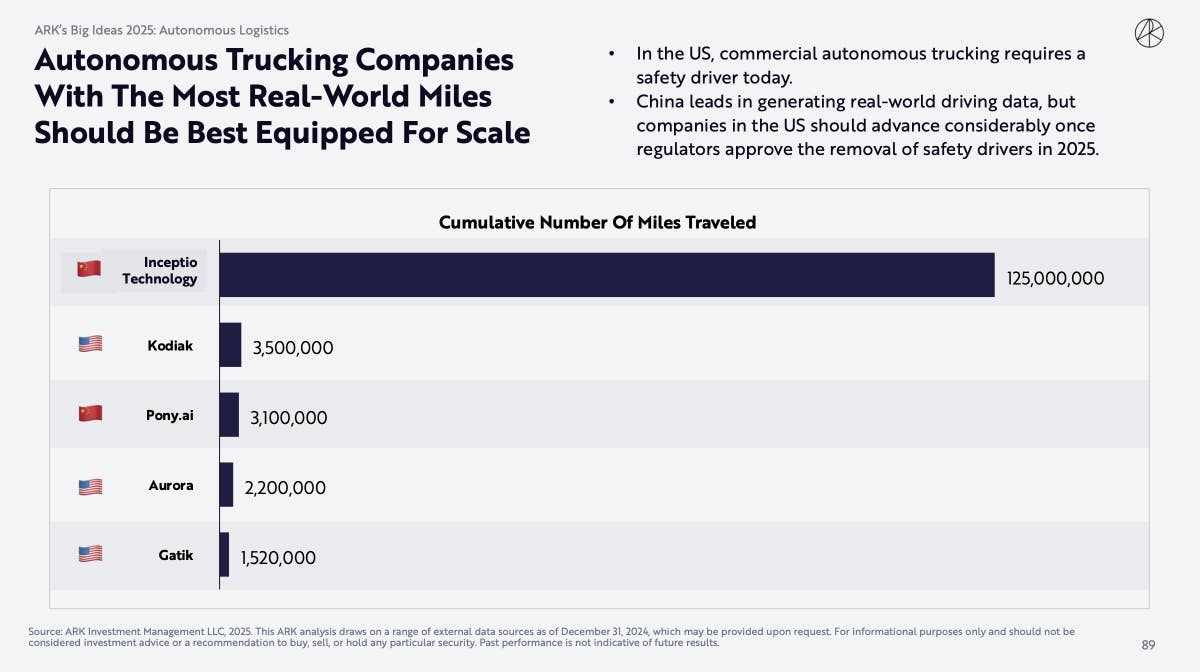
Task: Click the page number 89
Action: pyautogui.click(x=1148, y=645)
